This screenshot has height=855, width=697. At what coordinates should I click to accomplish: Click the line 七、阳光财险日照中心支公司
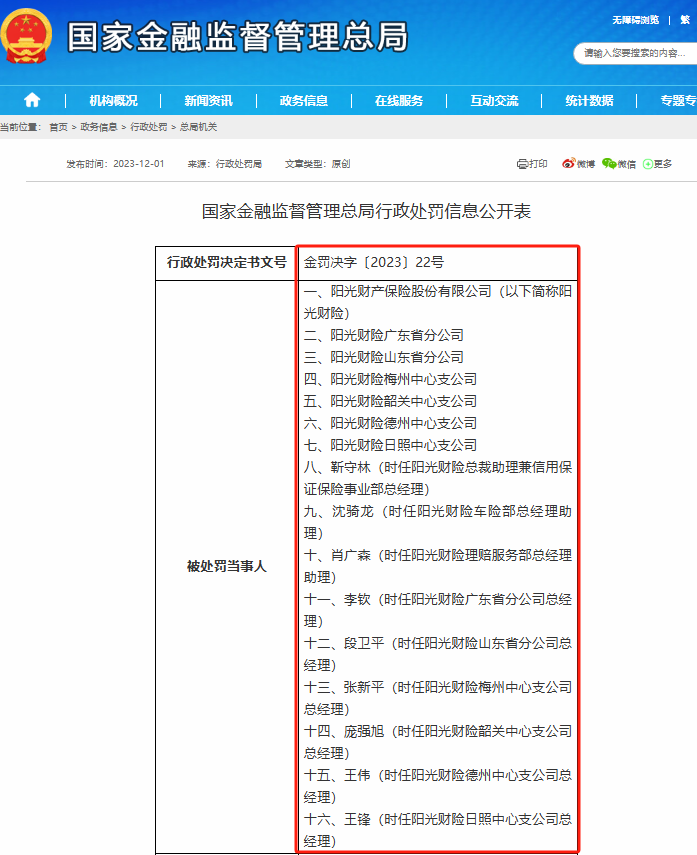pos(390,445)
